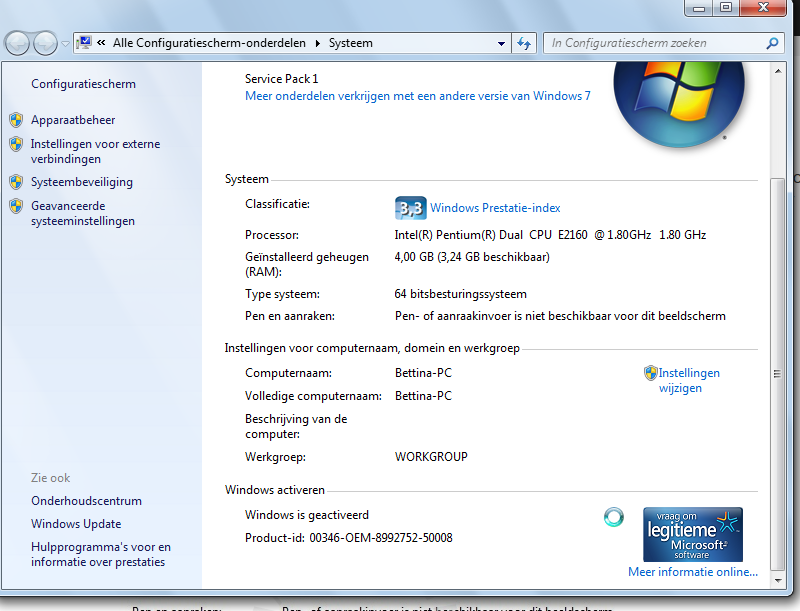This screenshot has width=800, height=611.
Task: Click the computer icon in address bar
Action: 84,42
